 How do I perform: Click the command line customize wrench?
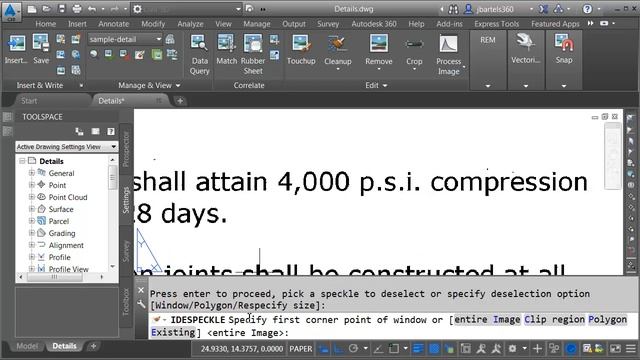(141, 304)
